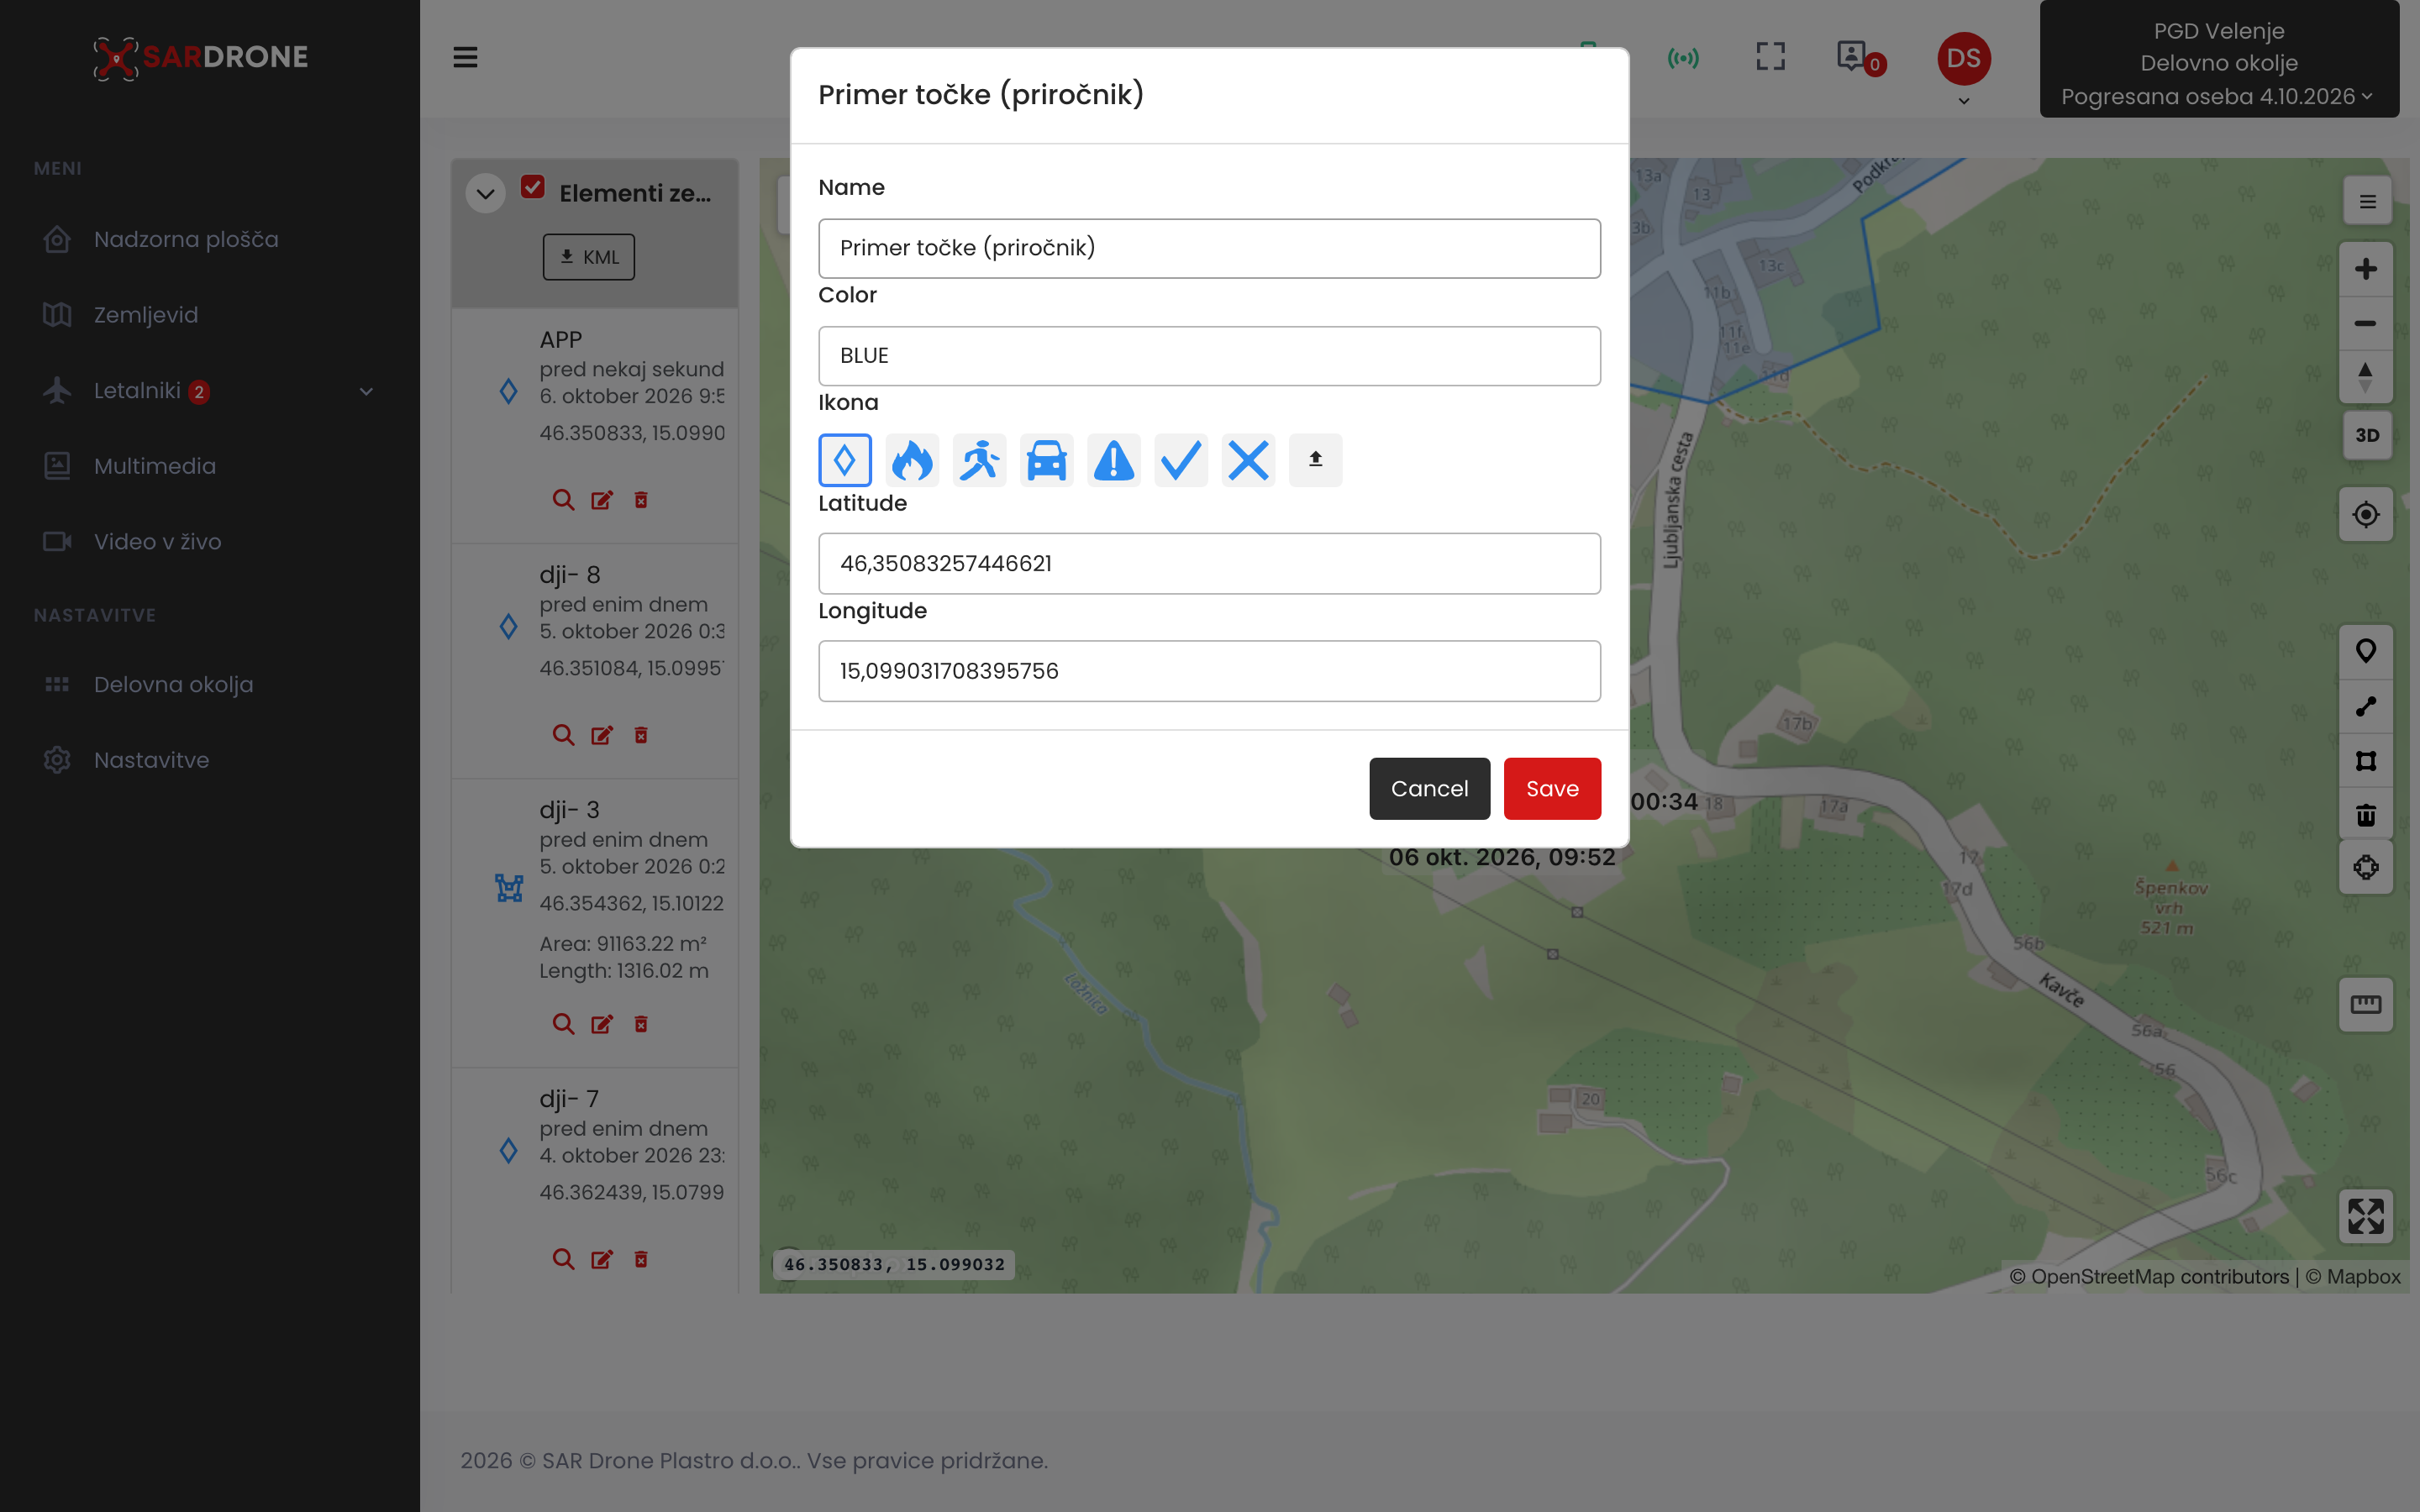
Task: Choose the fire icon for the point
Action: point(911,460)
